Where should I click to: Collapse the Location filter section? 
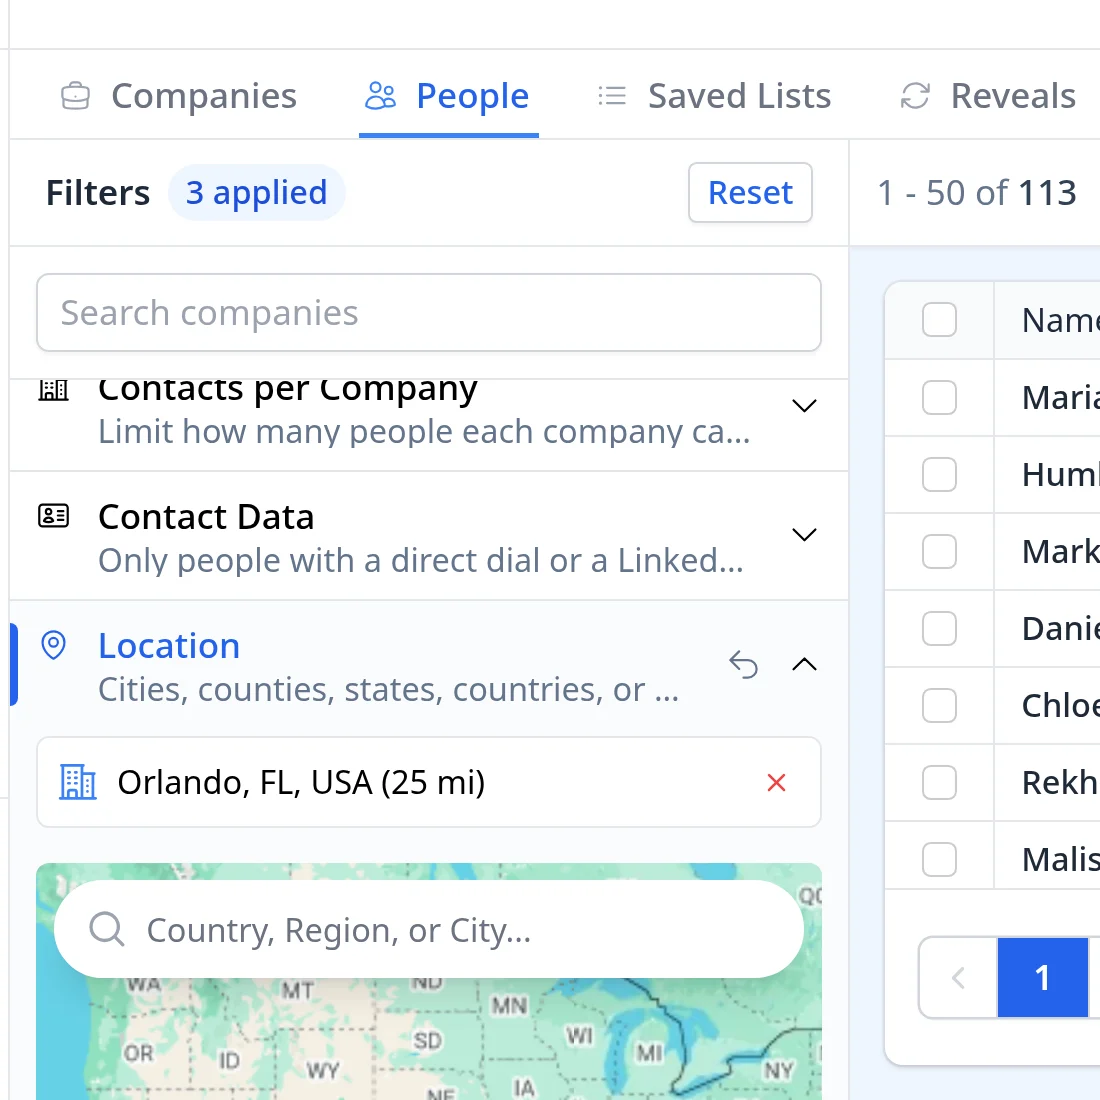pos(804,664)
